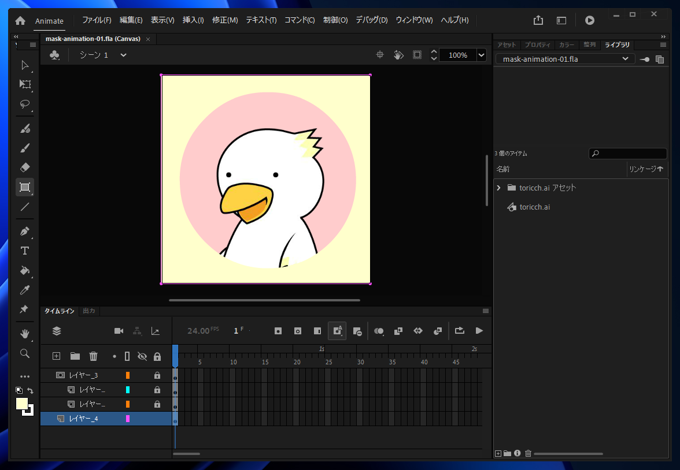Select the Lasso tool in the toolbar
This screenshot has width=680, height=470.
(25, 104)
